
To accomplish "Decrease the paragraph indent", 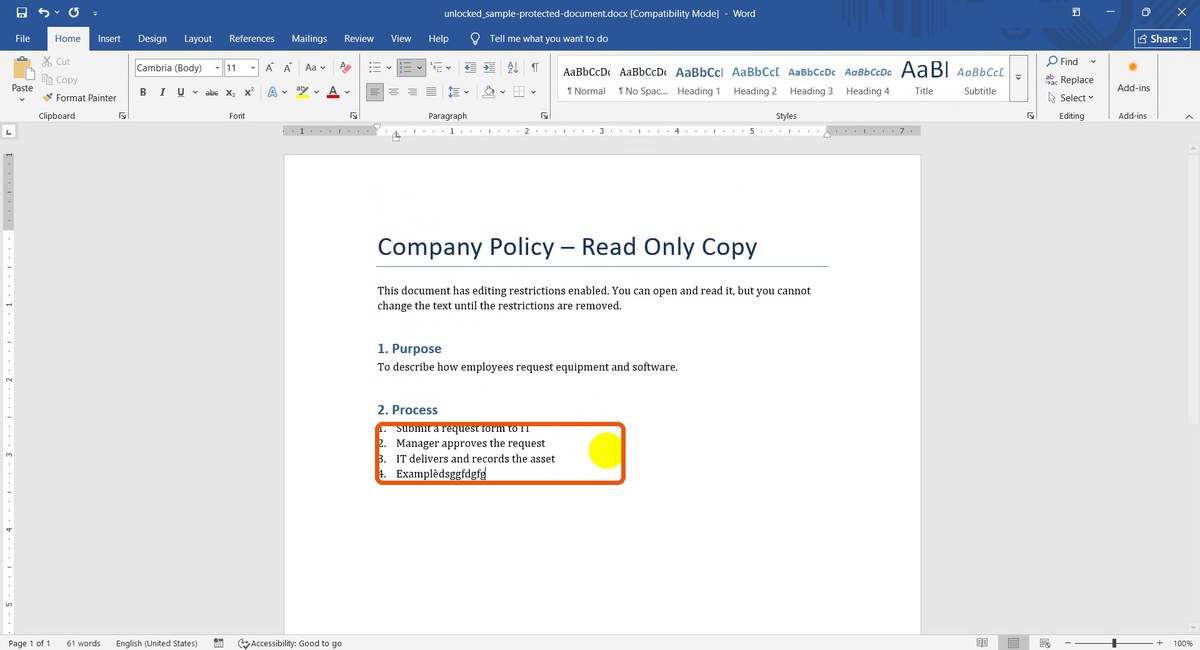I will pyautogui.click(x=469, y=68).
